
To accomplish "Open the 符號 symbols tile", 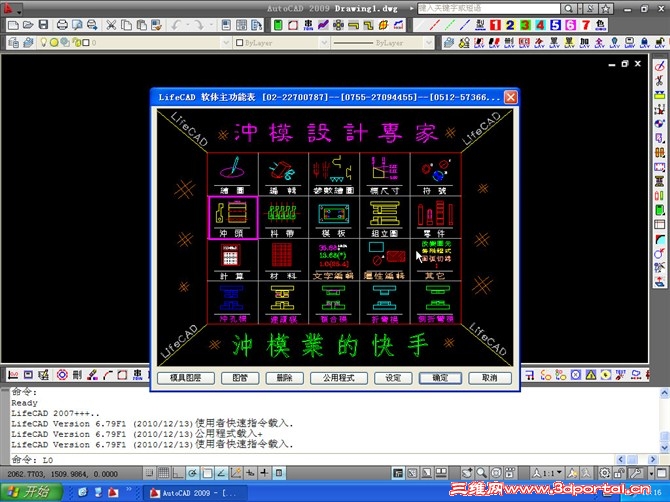I will click(x=435, y=174).
